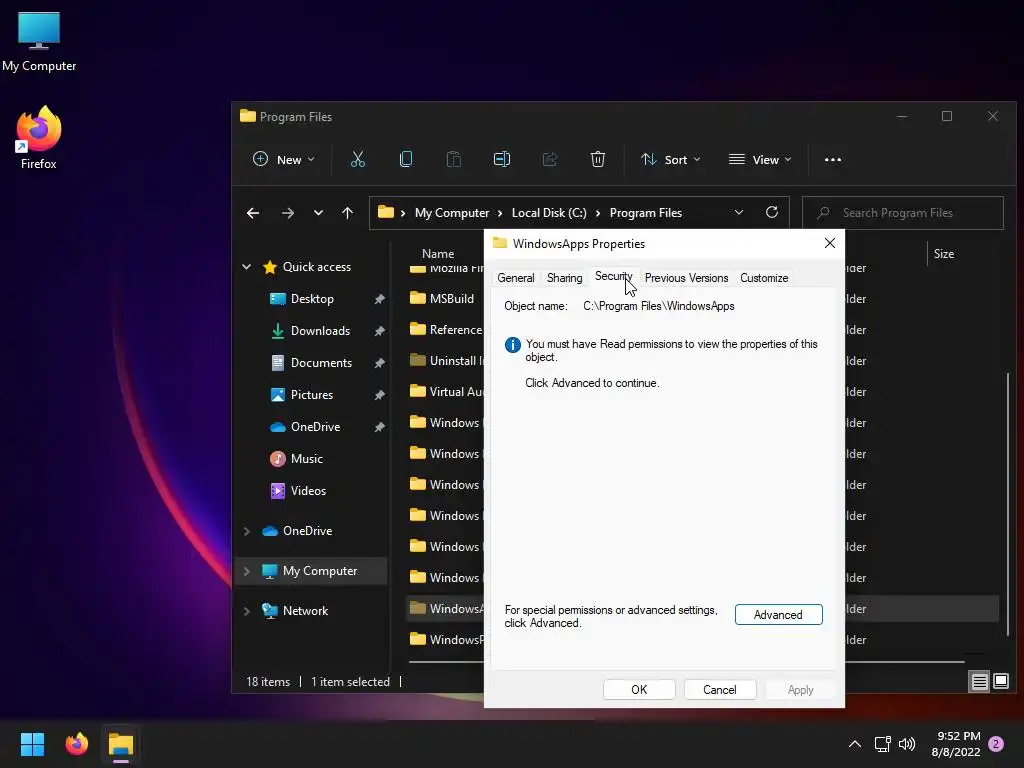Viewport: 1024px width, 768px height.
Task: Click the File Explorer taskbar icon
Action: 121,744
